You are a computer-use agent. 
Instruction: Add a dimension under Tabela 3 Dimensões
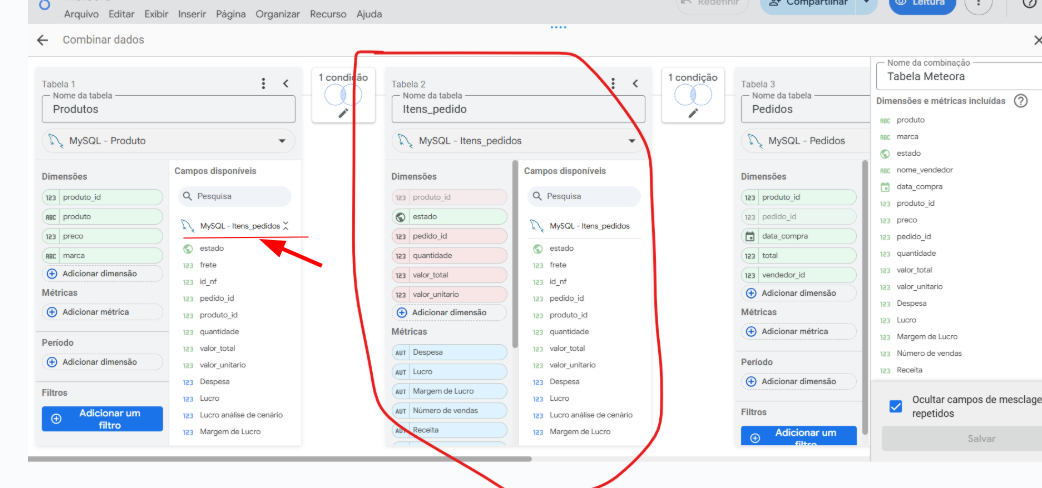[x=799, y=293]
